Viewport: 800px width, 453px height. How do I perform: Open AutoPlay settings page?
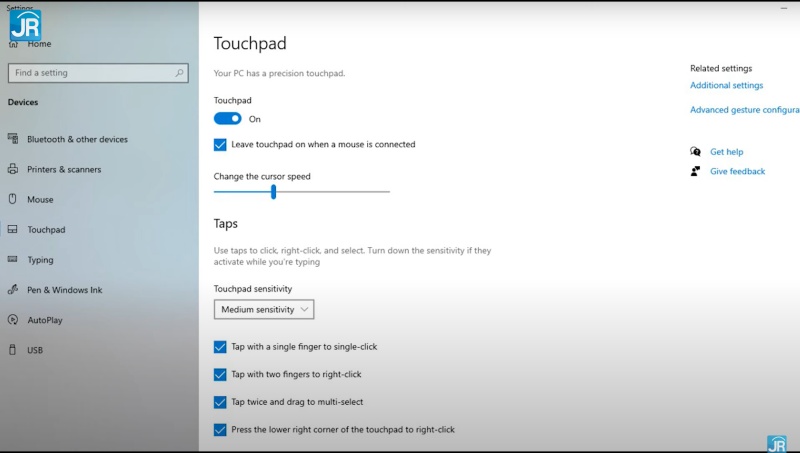(45, 320)
